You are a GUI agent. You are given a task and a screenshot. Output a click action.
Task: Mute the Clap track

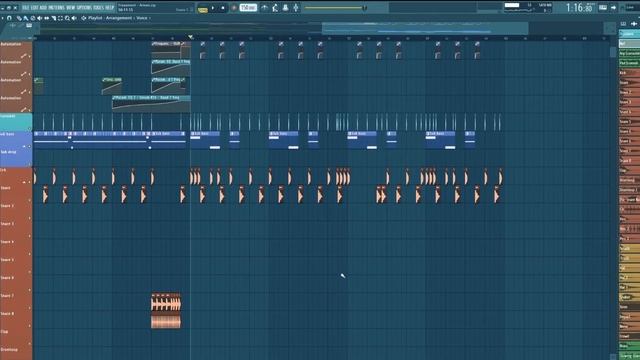click(29, 344)
